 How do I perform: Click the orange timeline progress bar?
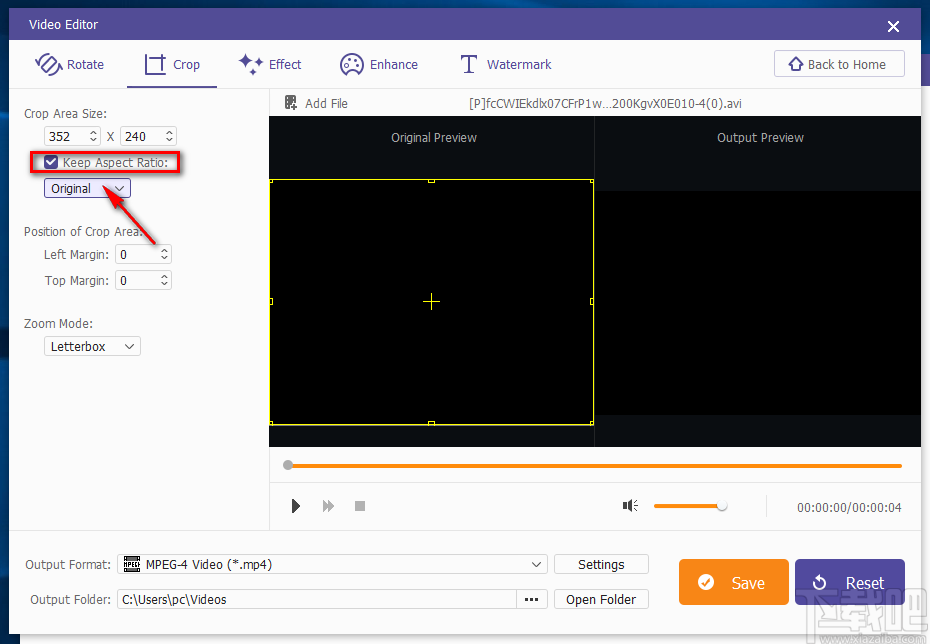(596, 466)
